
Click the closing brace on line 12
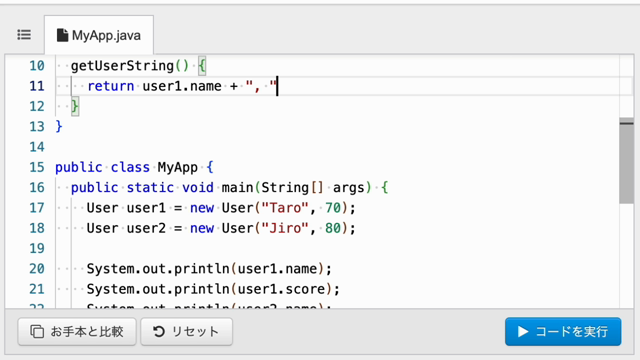click(75, 107)
